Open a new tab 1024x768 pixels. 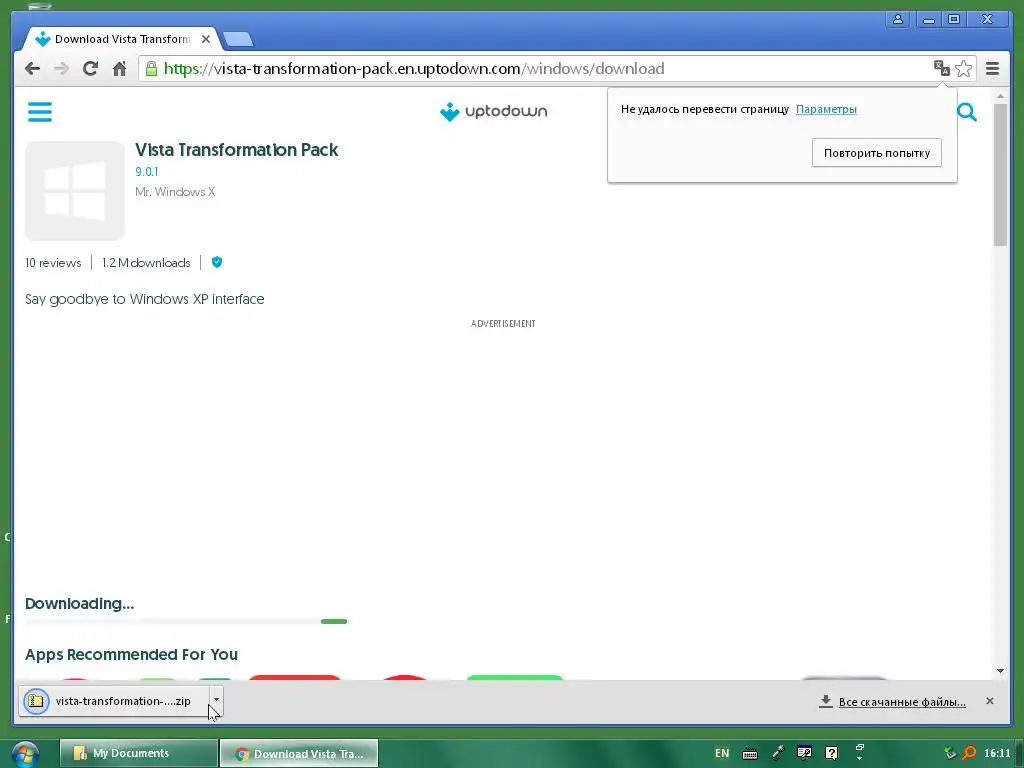point(238,39)
